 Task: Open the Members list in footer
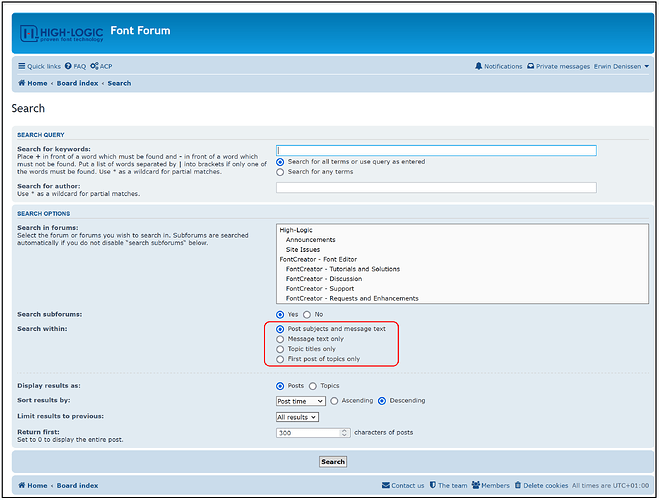coord(491,485)
